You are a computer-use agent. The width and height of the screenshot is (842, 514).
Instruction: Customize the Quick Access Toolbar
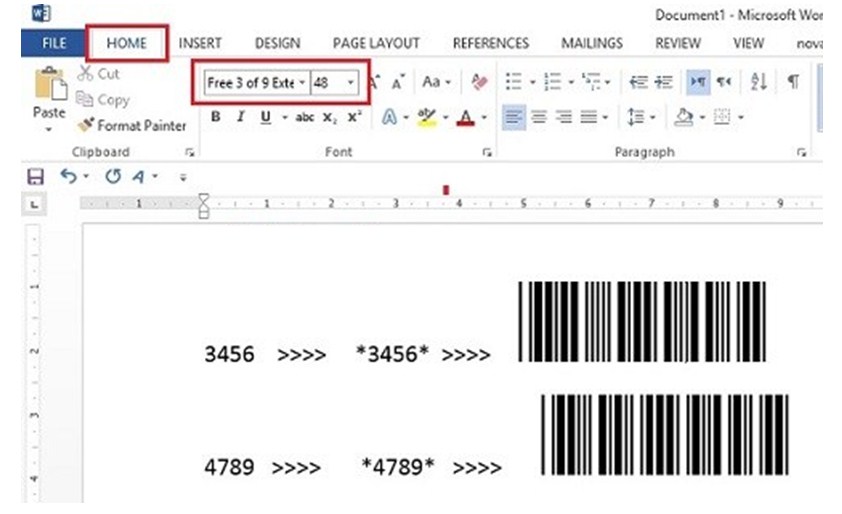click(183, 177)
